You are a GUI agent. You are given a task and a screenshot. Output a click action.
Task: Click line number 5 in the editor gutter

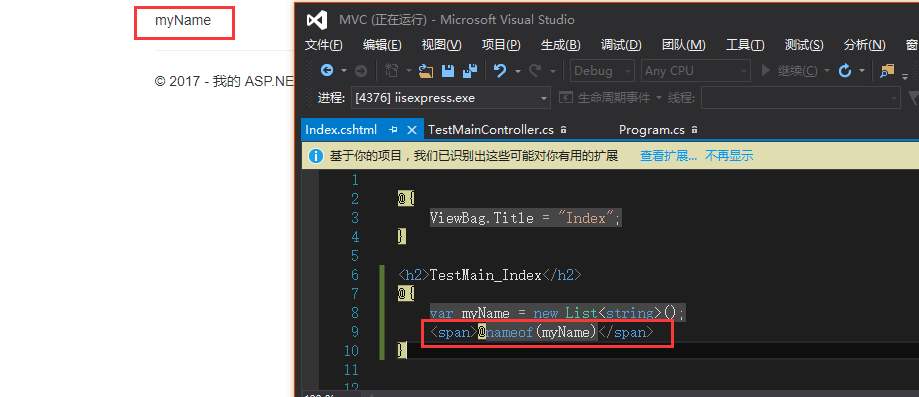coord(354,256)
